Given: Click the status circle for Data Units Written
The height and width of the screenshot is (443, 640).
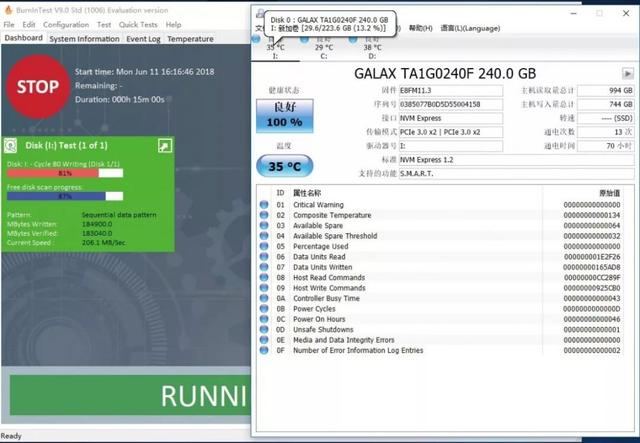Looking at the screenshot, I should (264, 267).
